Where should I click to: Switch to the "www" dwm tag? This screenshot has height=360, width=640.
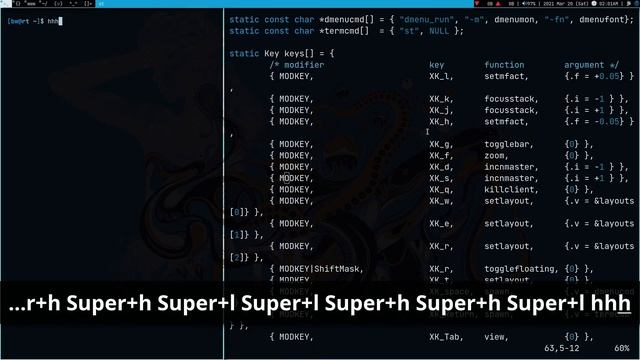(31, 4)
